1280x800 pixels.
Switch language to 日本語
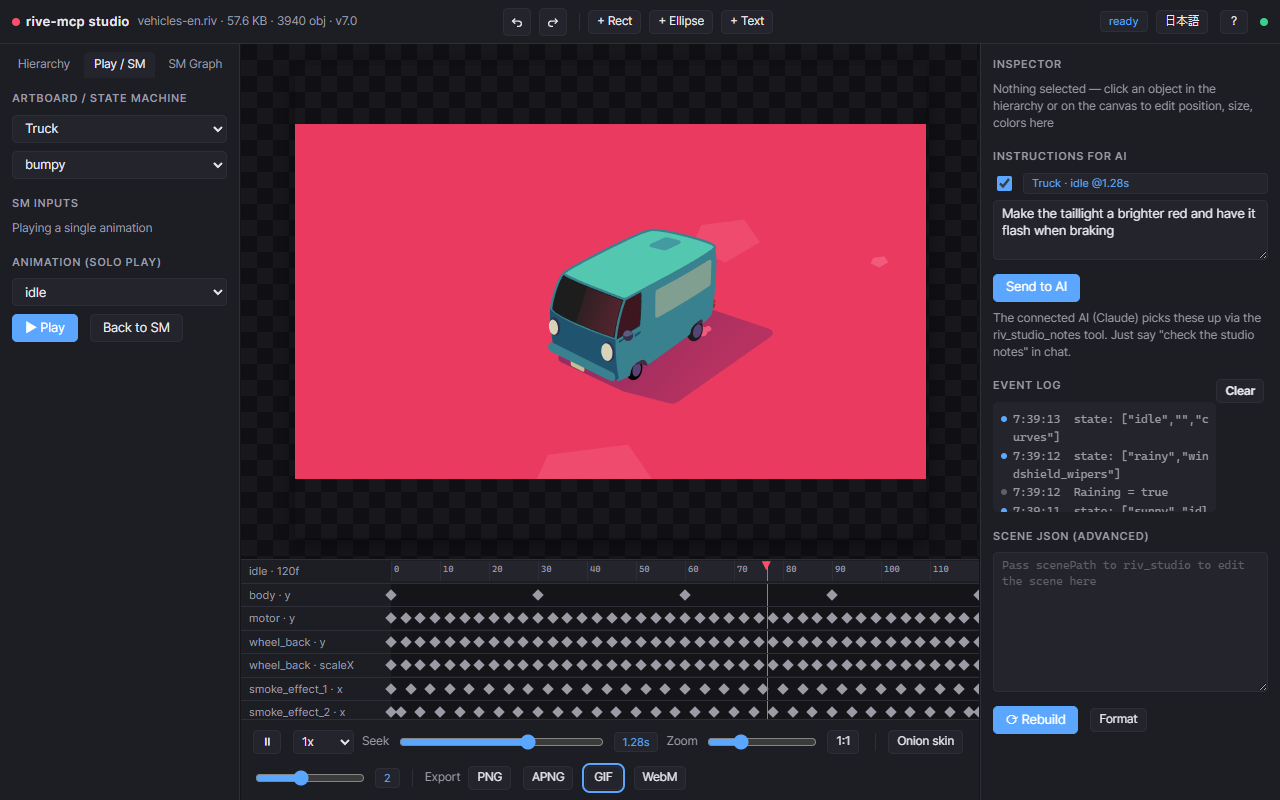click(x=1182, y=21)
